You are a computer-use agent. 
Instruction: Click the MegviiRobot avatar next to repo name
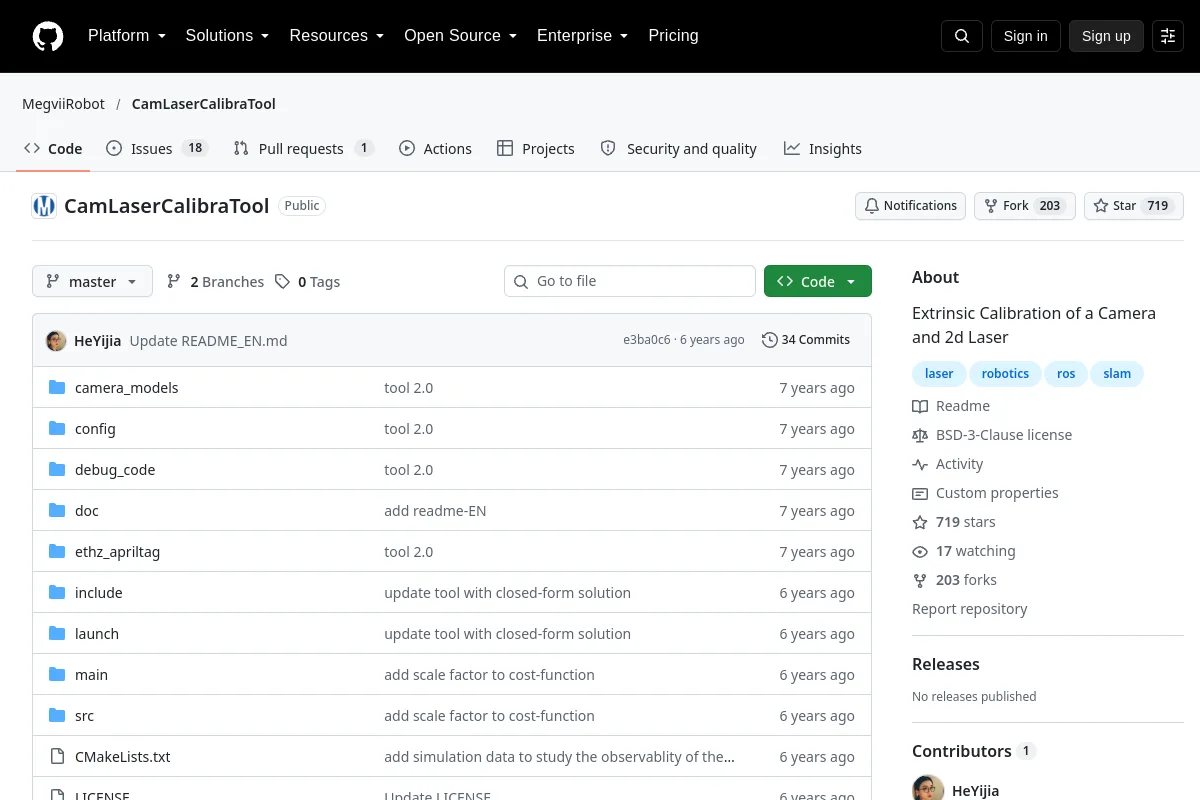[x=44, y=206]
